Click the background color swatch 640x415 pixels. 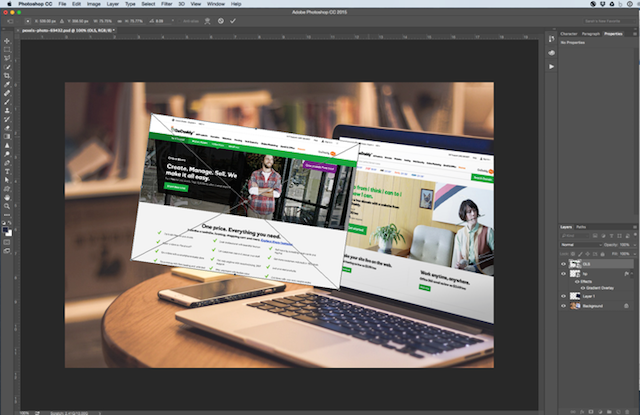[x=9, y=233]
